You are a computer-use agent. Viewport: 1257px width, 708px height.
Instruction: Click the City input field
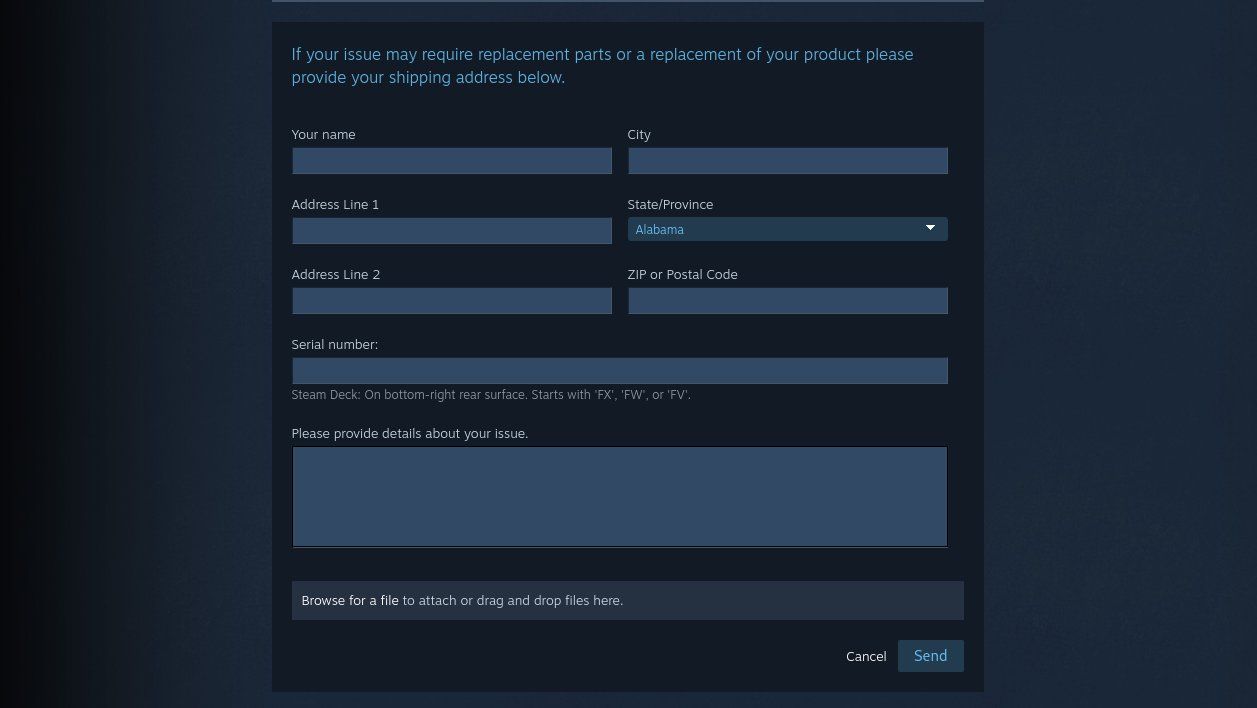coord(787,160)
